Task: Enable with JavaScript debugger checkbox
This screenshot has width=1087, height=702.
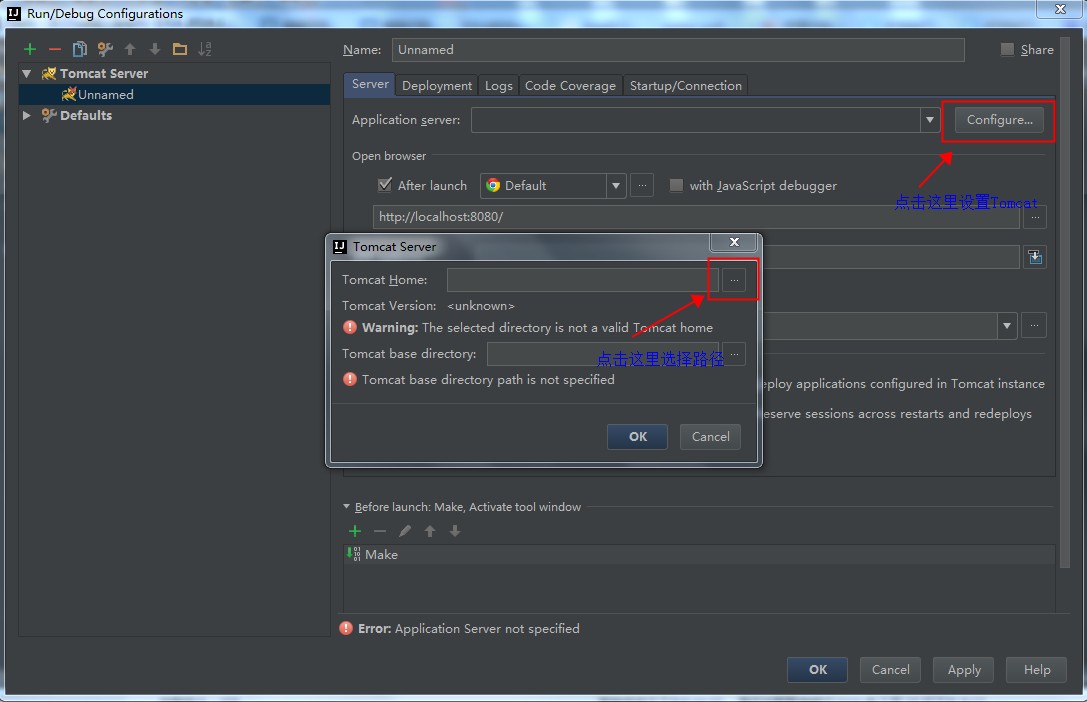Action: [676, 185]
